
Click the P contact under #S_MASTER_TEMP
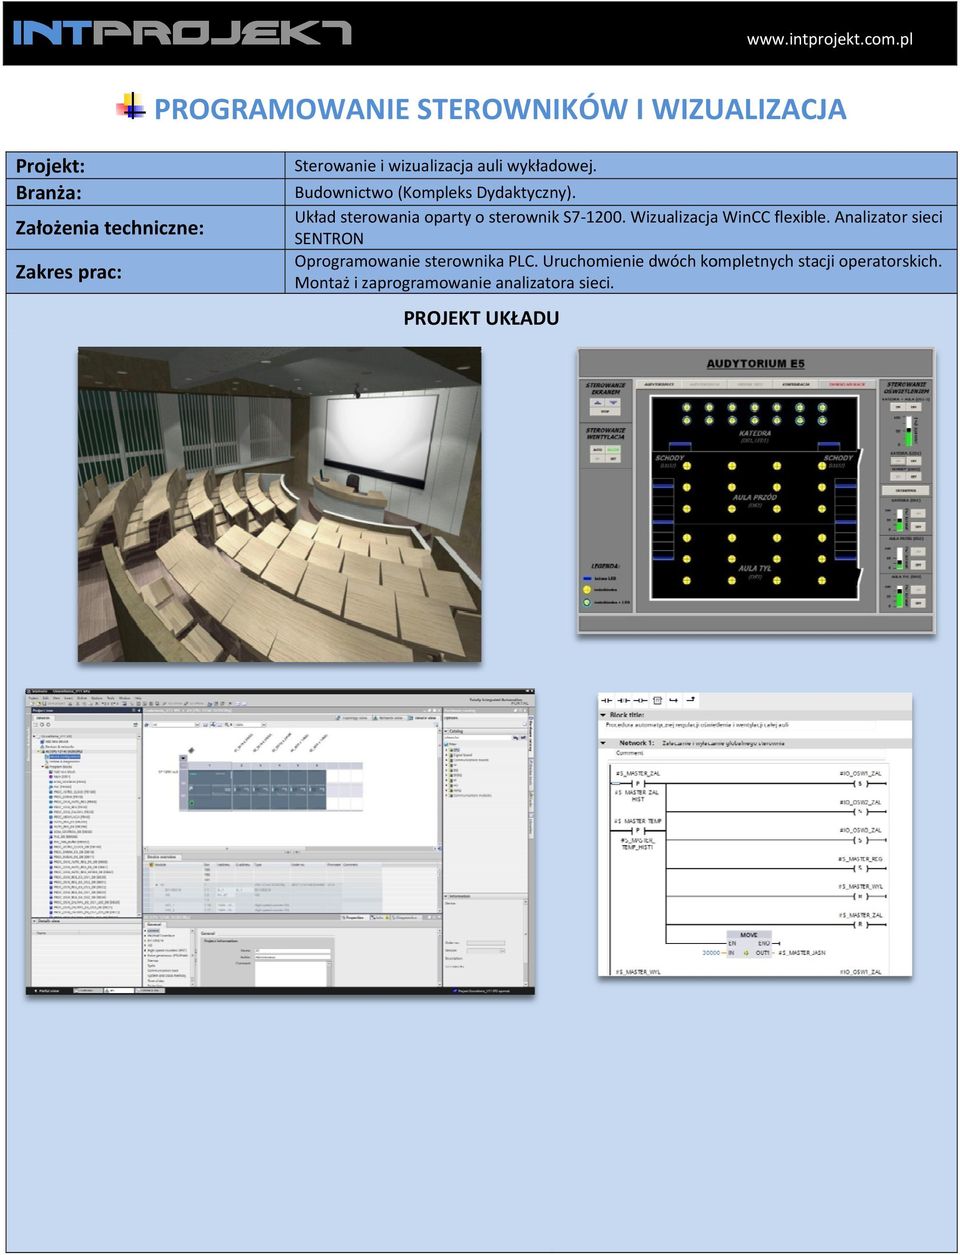coord(639,830)
